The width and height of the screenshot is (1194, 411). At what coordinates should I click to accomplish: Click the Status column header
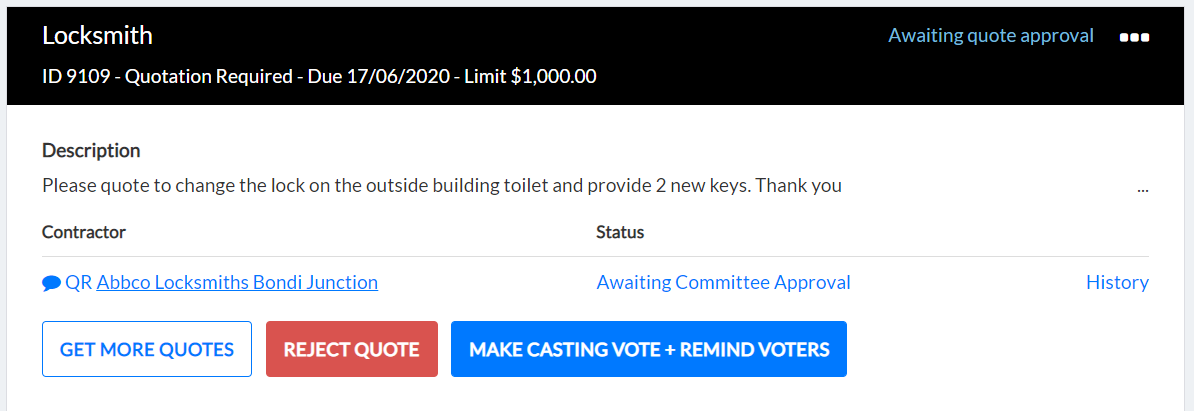[620, 232]
